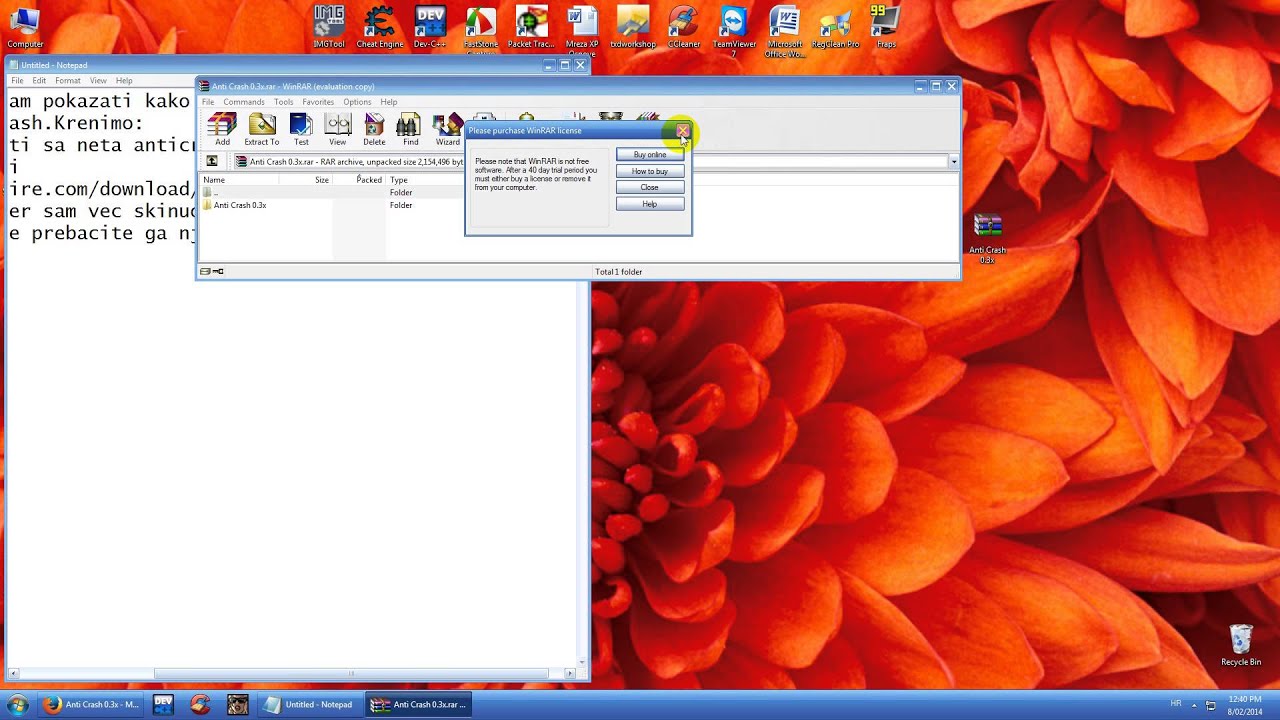
Task: Open the Find tool in WinRAR
Action: coord(410,129)
